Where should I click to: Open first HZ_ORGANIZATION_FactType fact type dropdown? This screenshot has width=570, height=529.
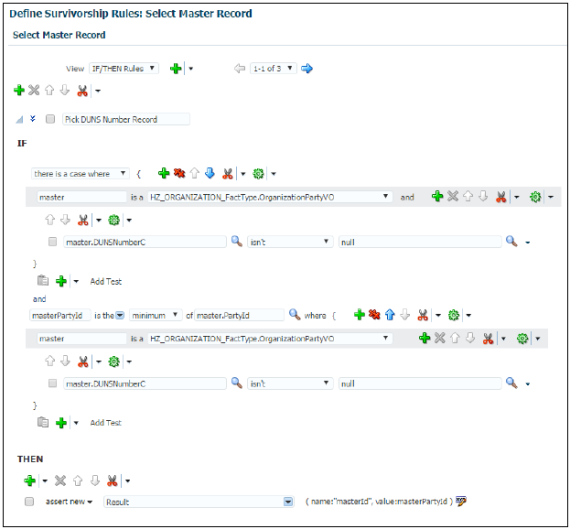270,197
